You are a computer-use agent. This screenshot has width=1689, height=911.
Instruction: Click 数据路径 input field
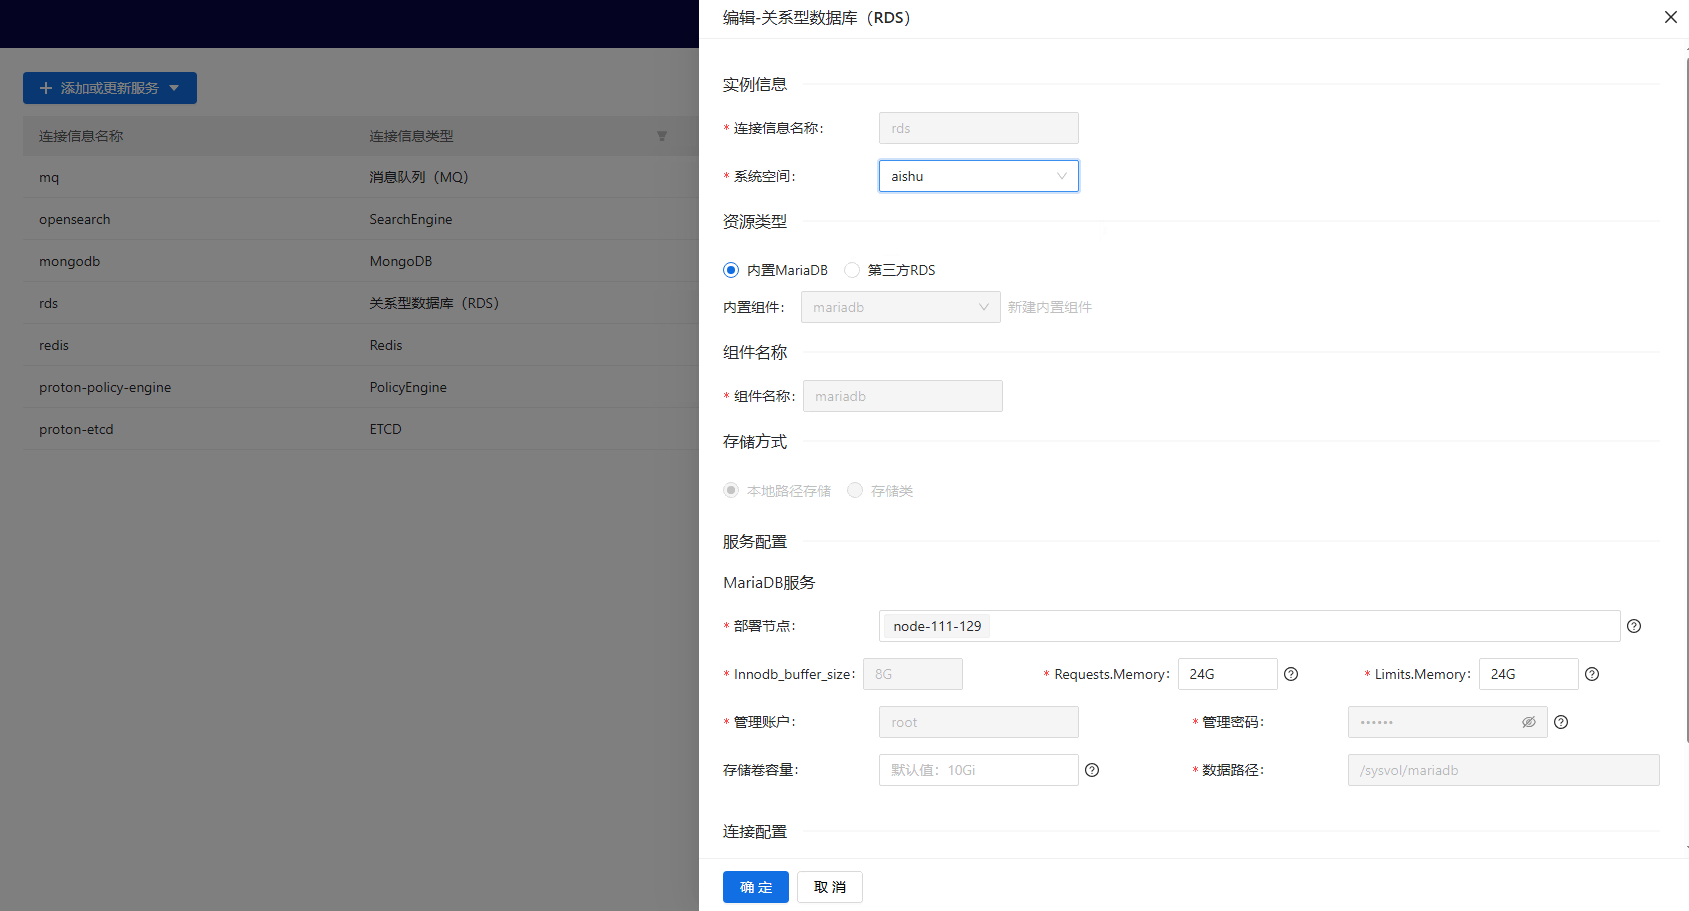(x=1504, y=770)
